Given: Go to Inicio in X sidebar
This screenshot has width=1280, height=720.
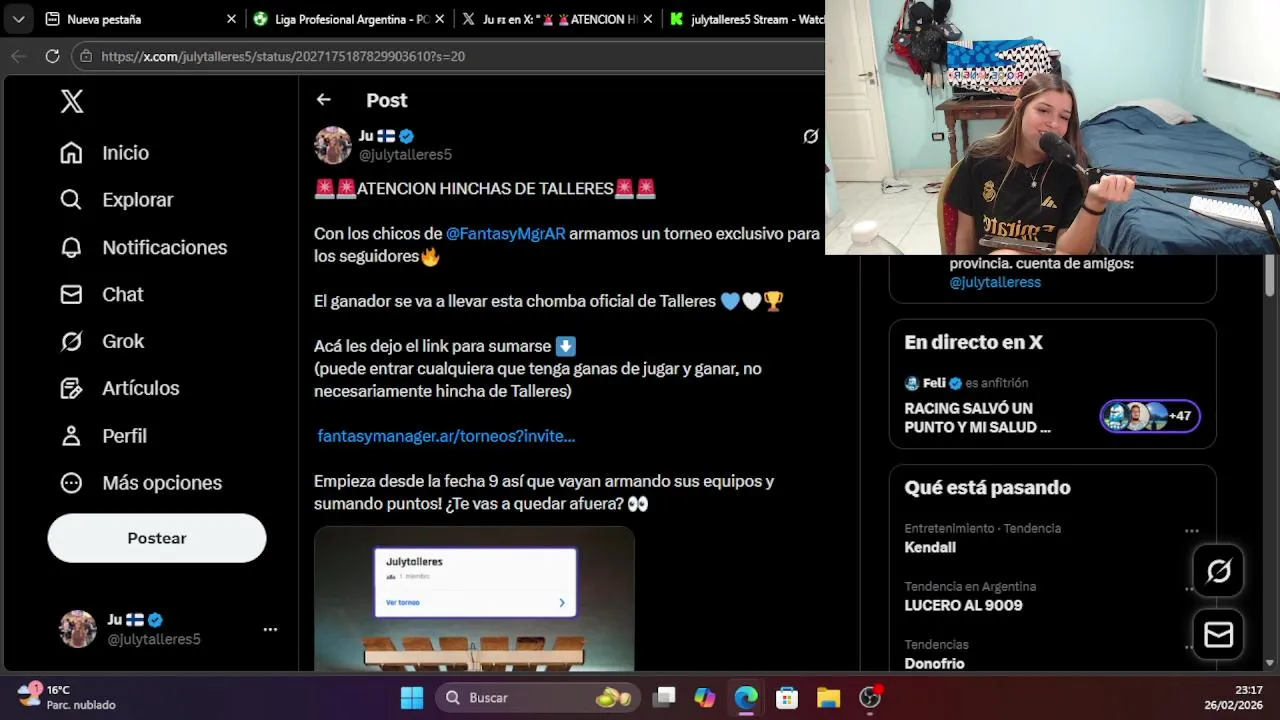Looking at the screenshot, I should (x=104, y=153).
